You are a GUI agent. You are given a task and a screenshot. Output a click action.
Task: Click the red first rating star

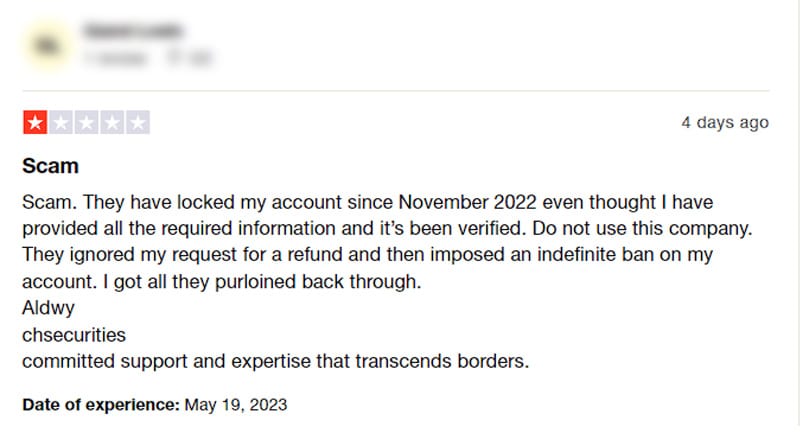(35, 122)
